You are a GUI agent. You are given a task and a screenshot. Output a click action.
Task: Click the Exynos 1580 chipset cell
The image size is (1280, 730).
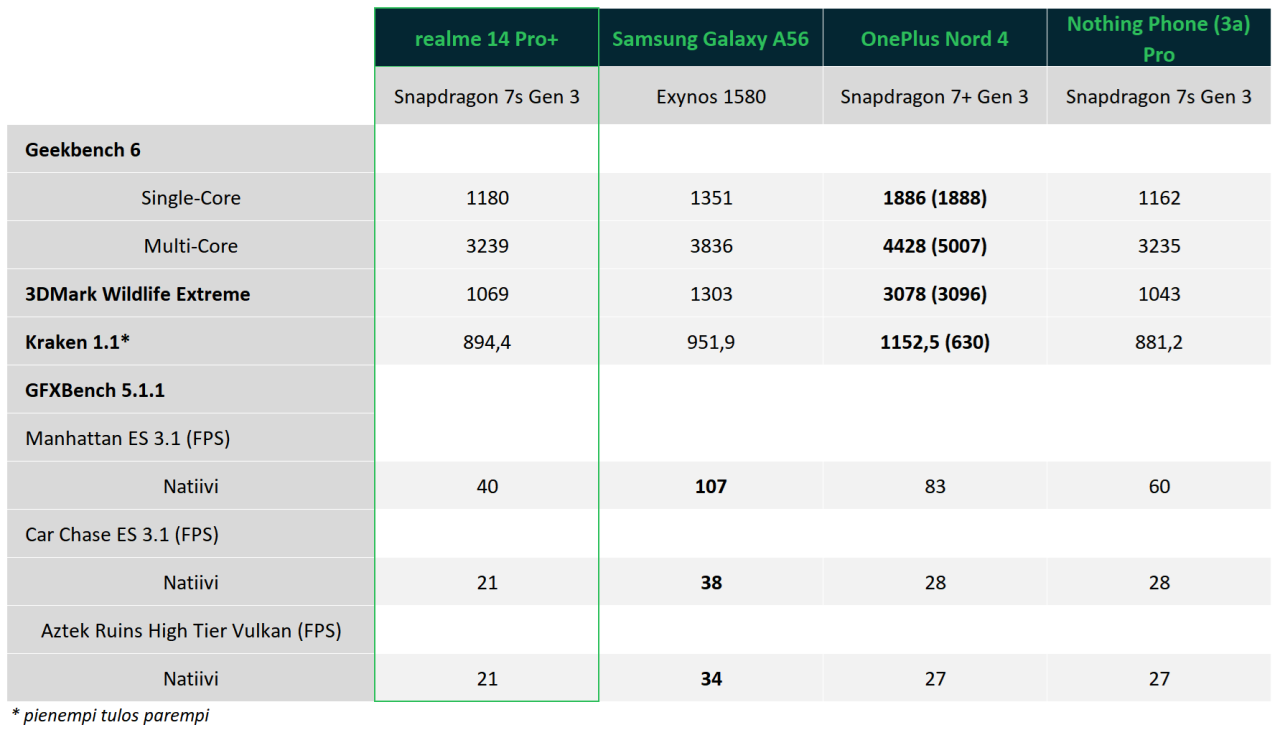pos(711,97)
